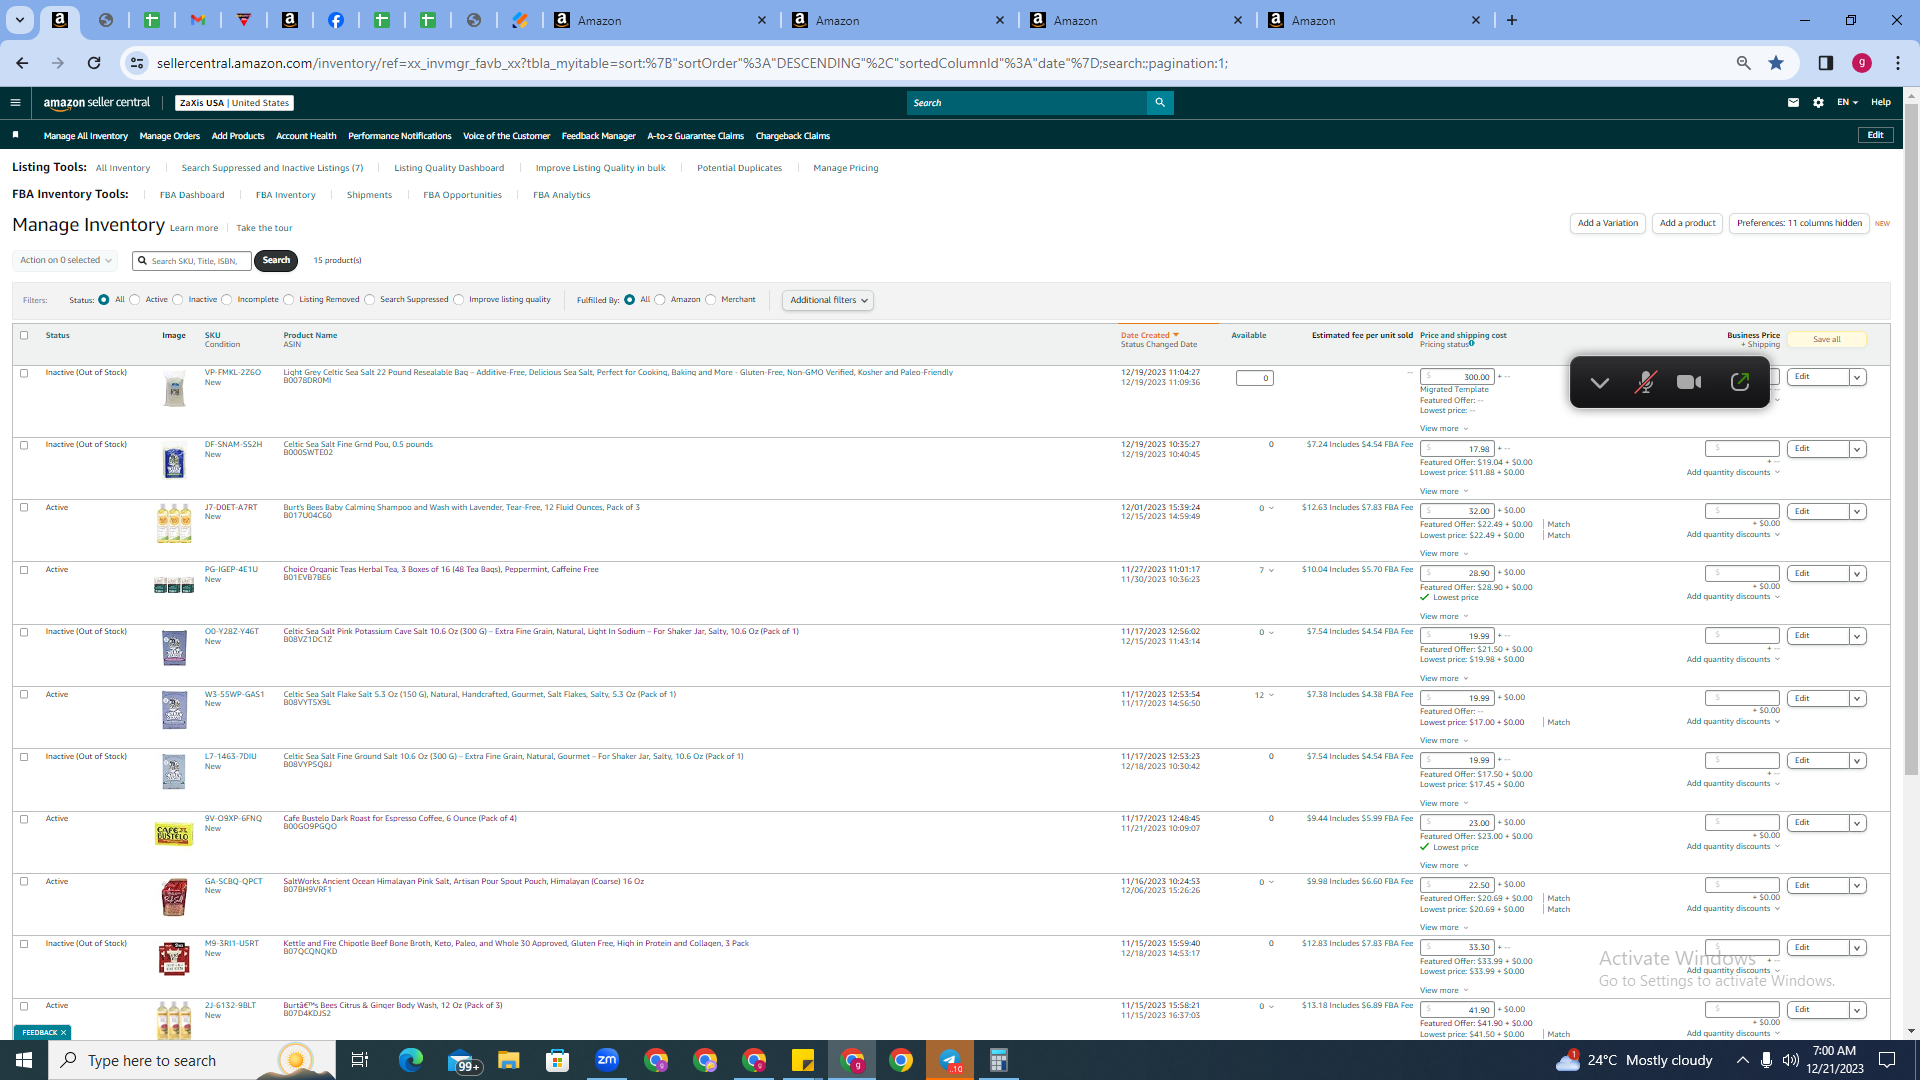
Task: Open Chrome three-dot menu
Action: [1898, 63]
